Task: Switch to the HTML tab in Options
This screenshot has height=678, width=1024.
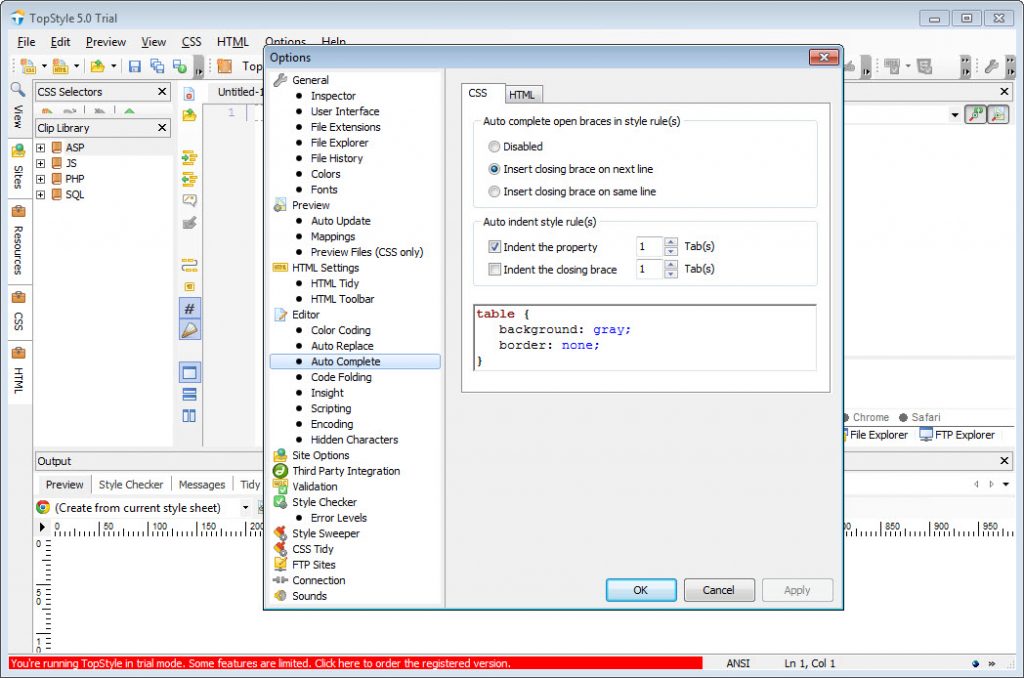Action: (522, 95)
